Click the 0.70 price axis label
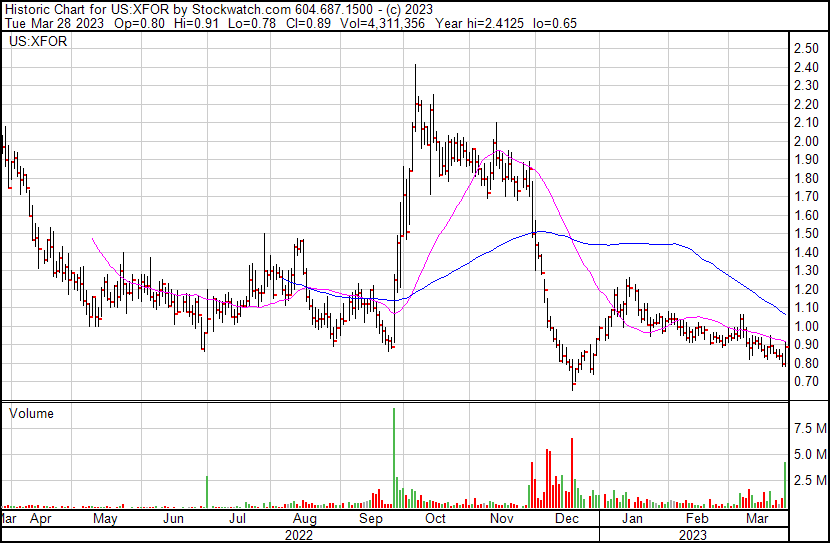 coord(806,382)
